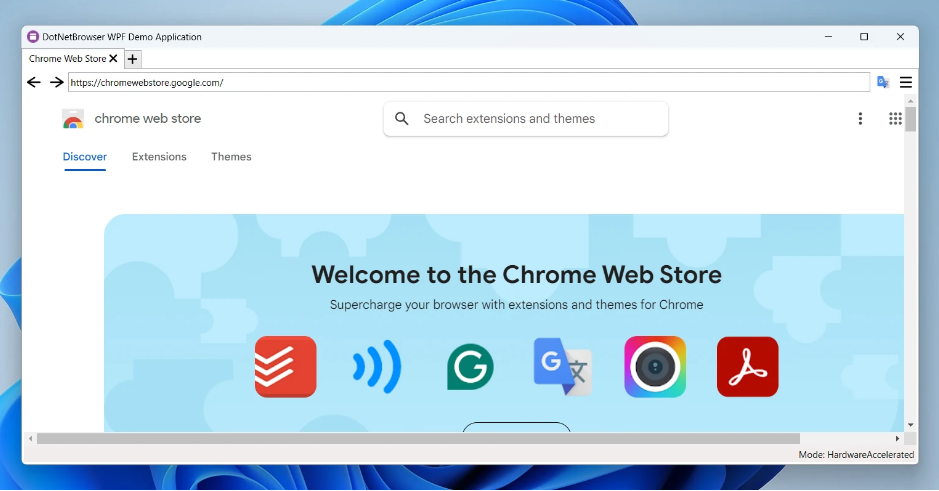This screenshot has width=939, height=491.
Task: Go forward with the right arrow button
Action: click(x=56, y=82)
